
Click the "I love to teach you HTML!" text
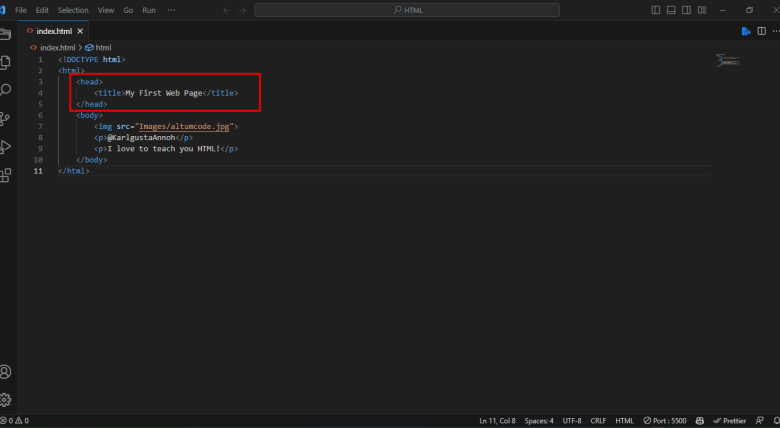point(164,149)
